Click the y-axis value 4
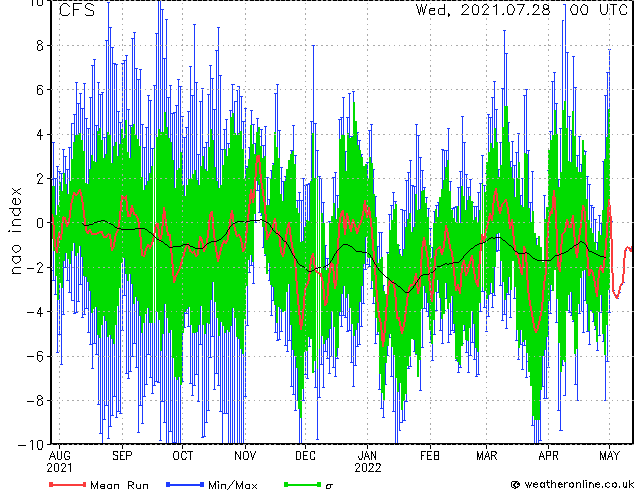Screen dimensions: 634x490 (40, 134)
